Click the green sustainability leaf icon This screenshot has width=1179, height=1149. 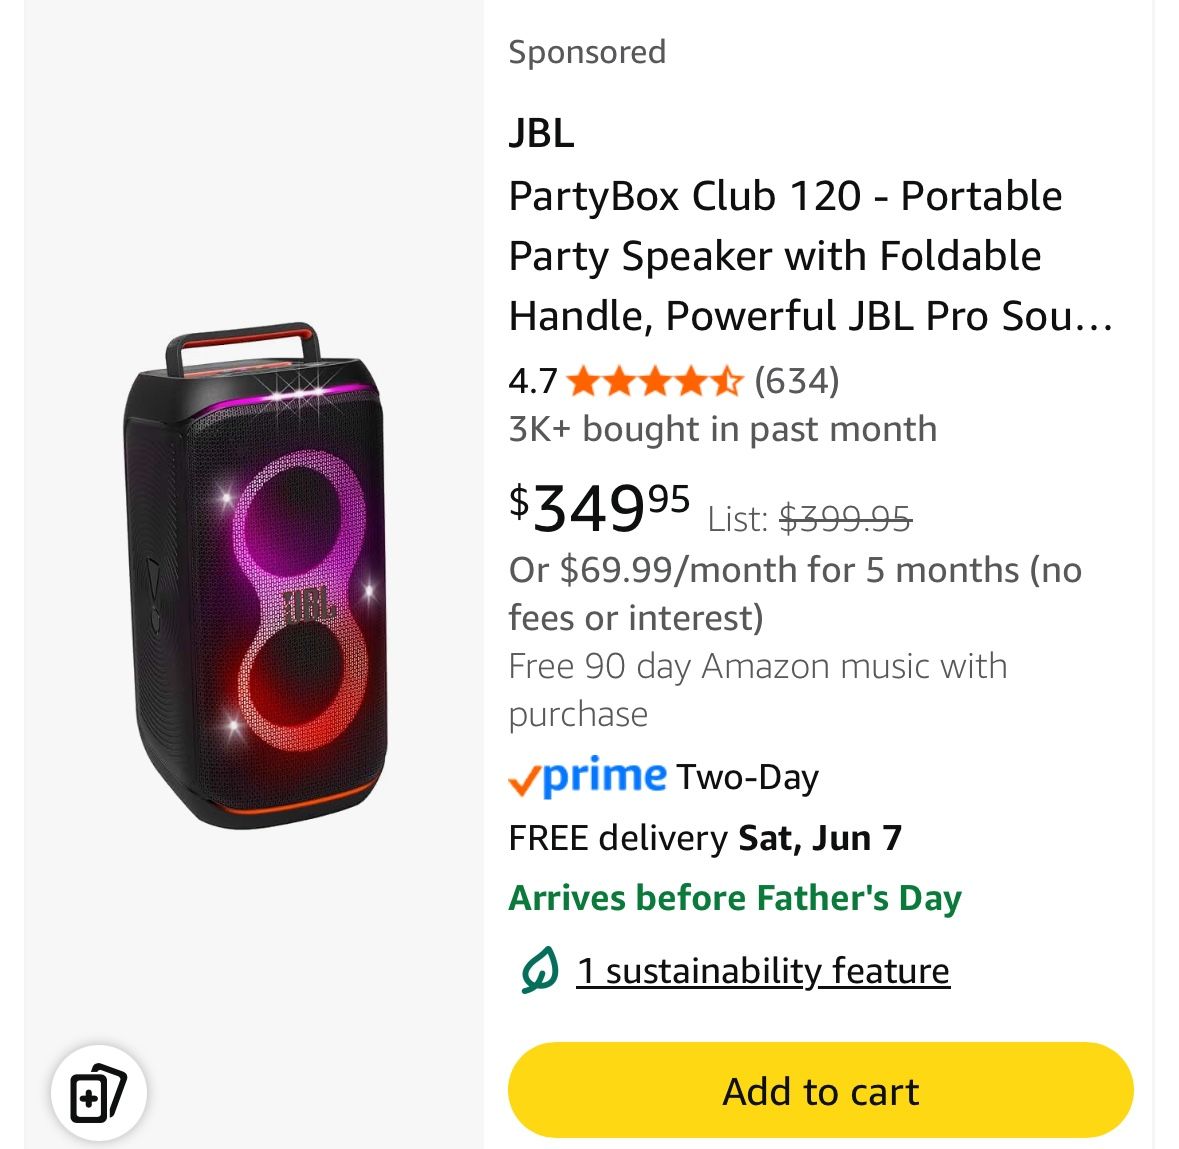(x=539, y=971)
